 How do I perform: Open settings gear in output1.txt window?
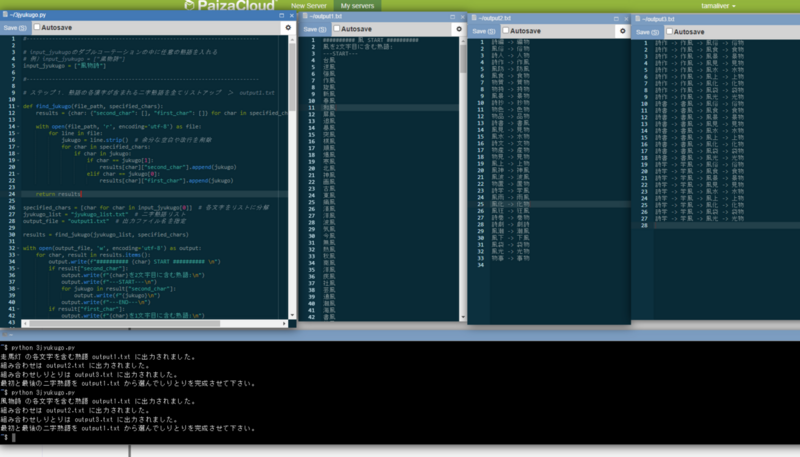(x=459, y=29)
